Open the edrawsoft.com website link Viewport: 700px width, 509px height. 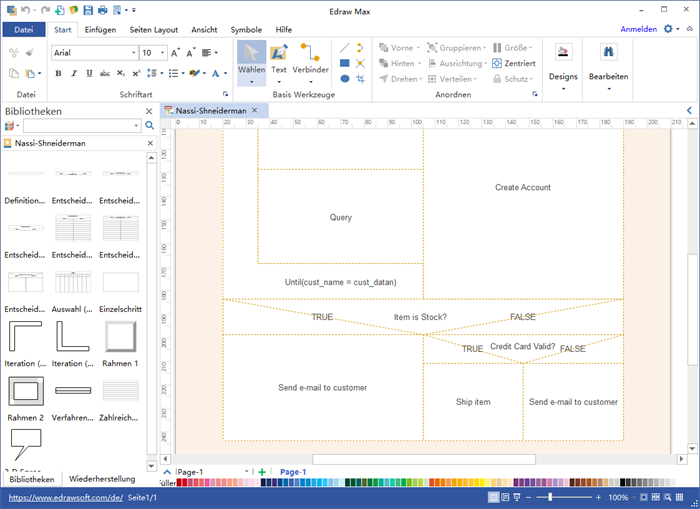66,497
